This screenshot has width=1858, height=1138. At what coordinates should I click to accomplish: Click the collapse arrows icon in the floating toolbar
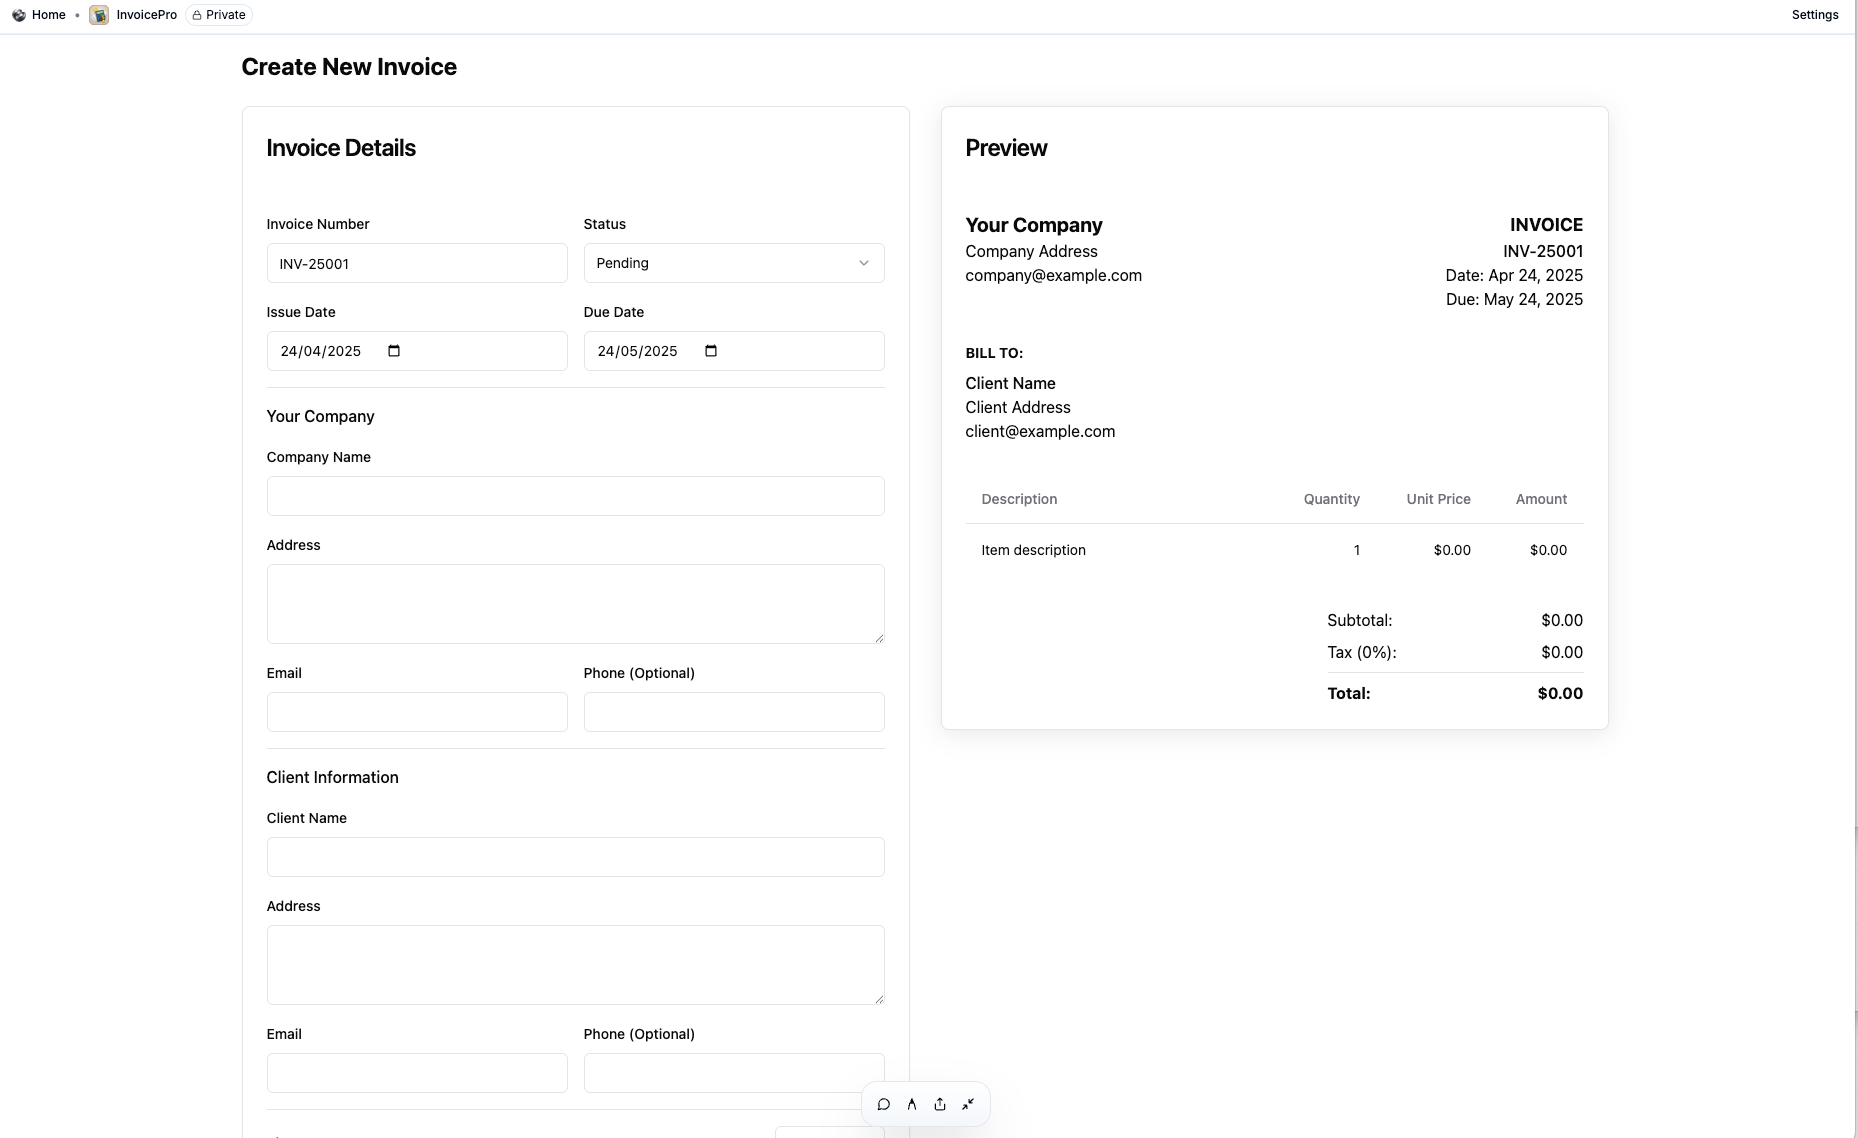click(x=968, y=1104)
